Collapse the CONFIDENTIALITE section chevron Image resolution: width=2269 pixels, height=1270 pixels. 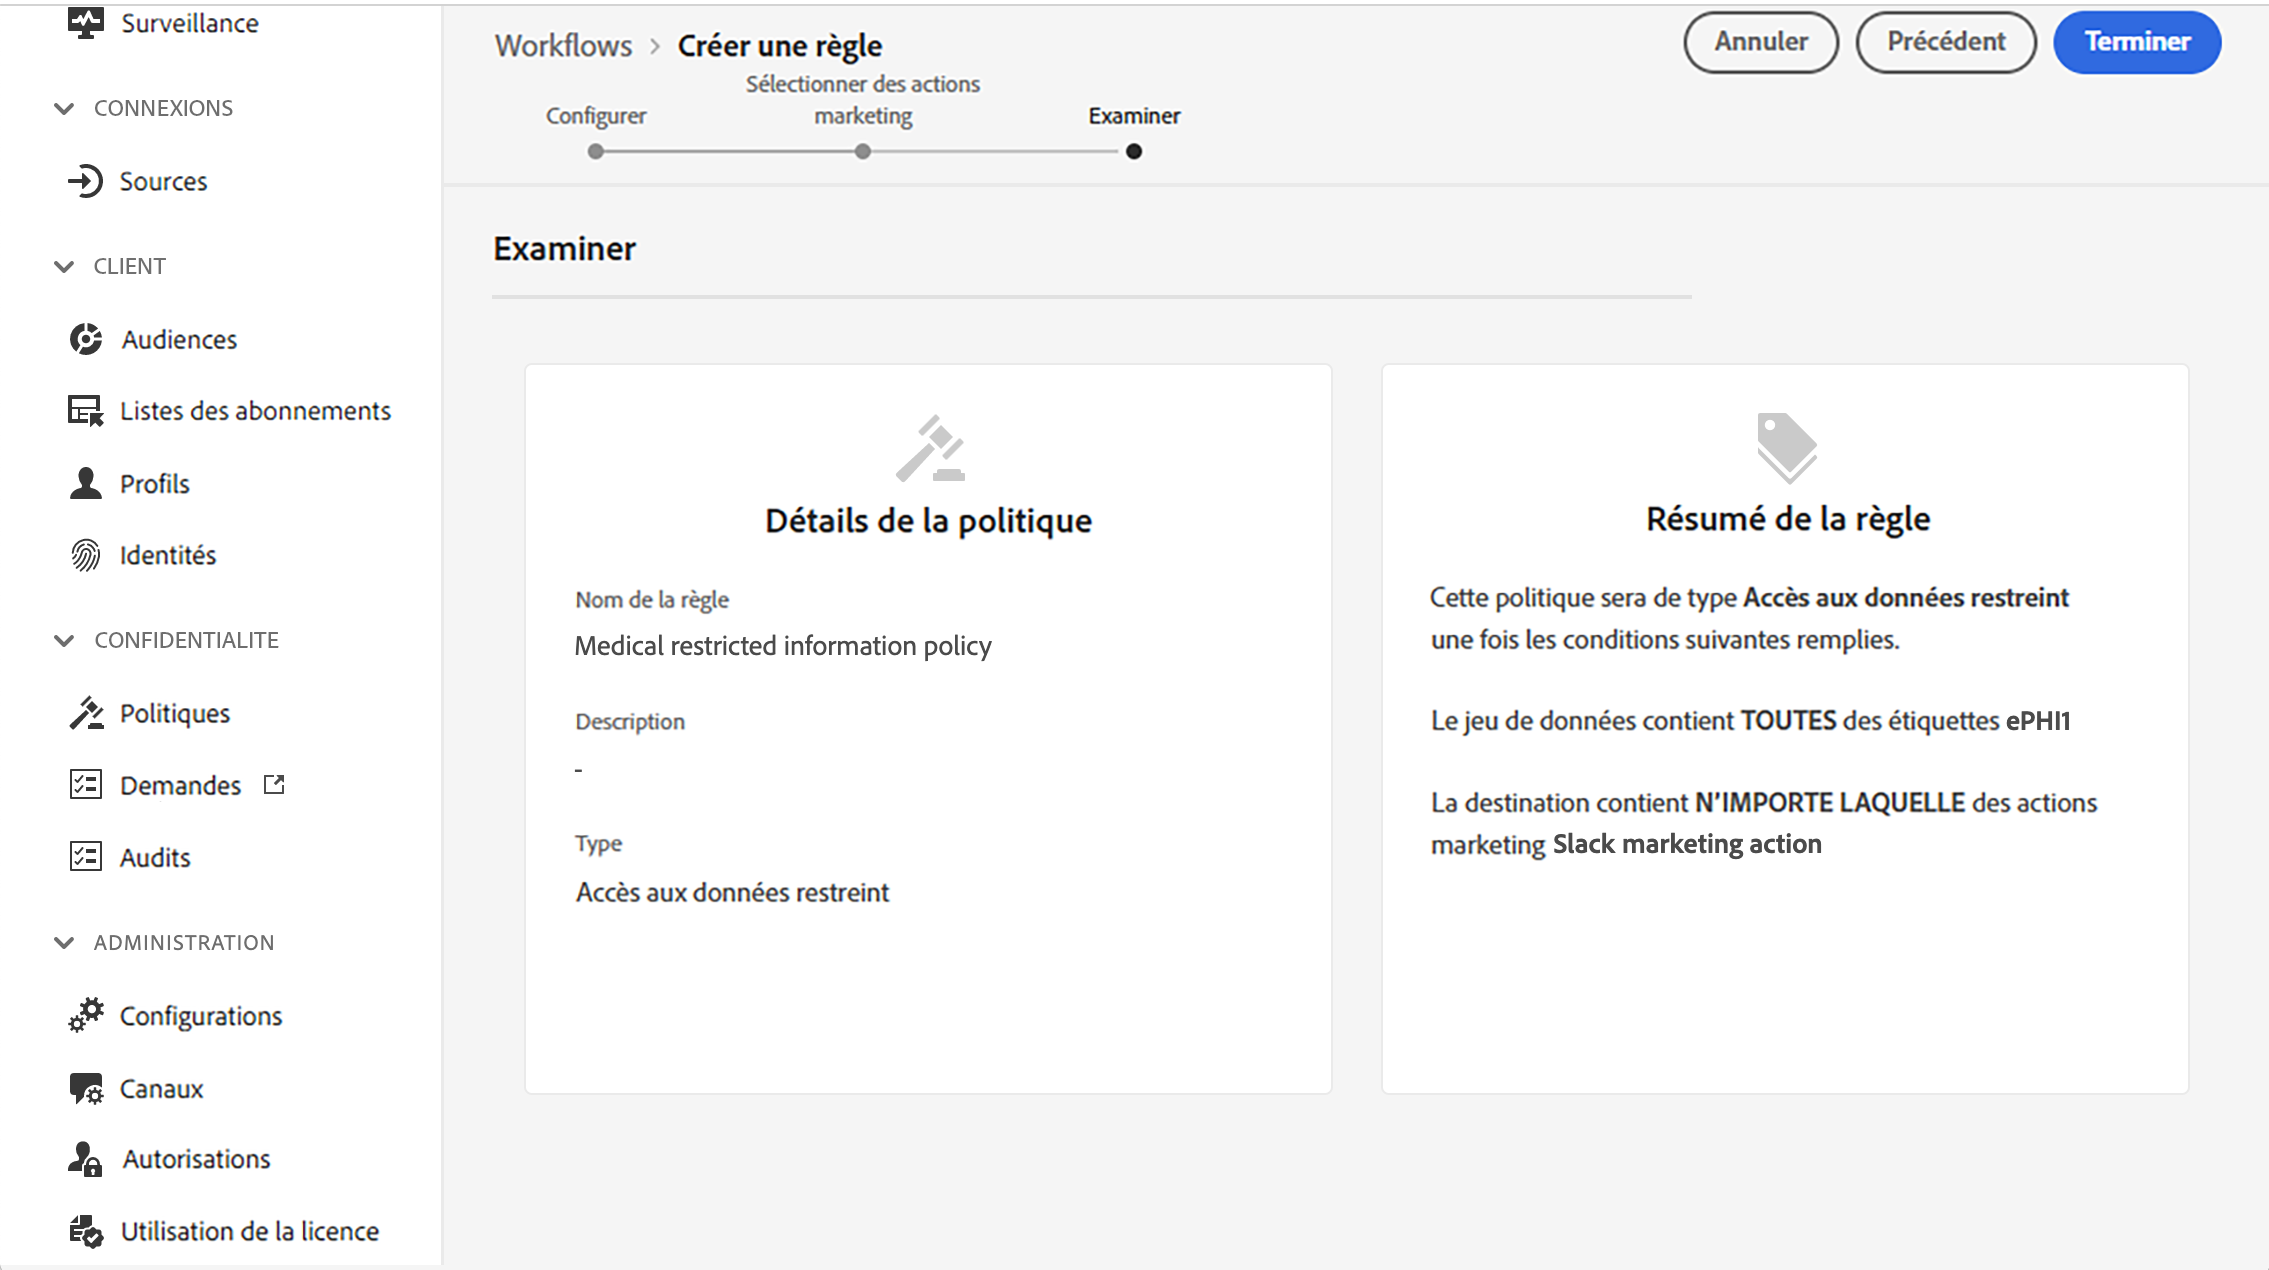pyautogui.click(x=64, y=640)
